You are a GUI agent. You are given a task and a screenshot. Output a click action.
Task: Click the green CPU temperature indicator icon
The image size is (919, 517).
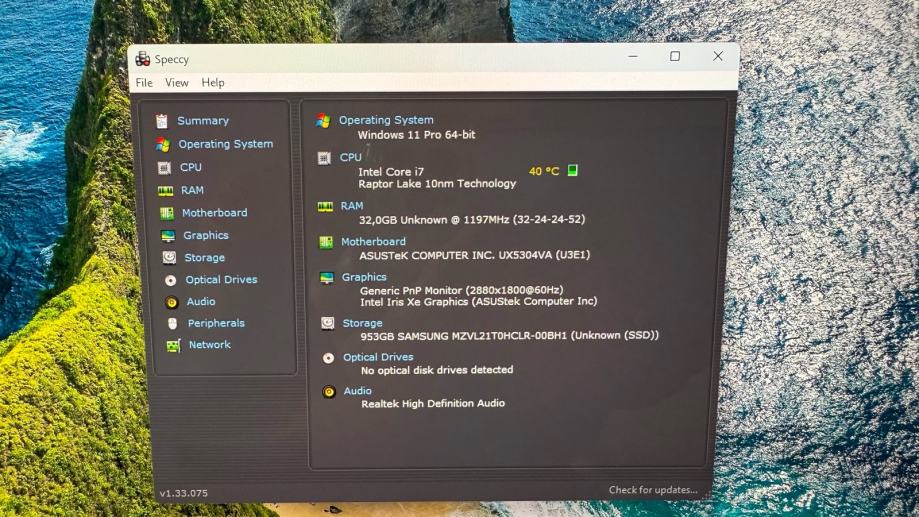pos(573,171)
